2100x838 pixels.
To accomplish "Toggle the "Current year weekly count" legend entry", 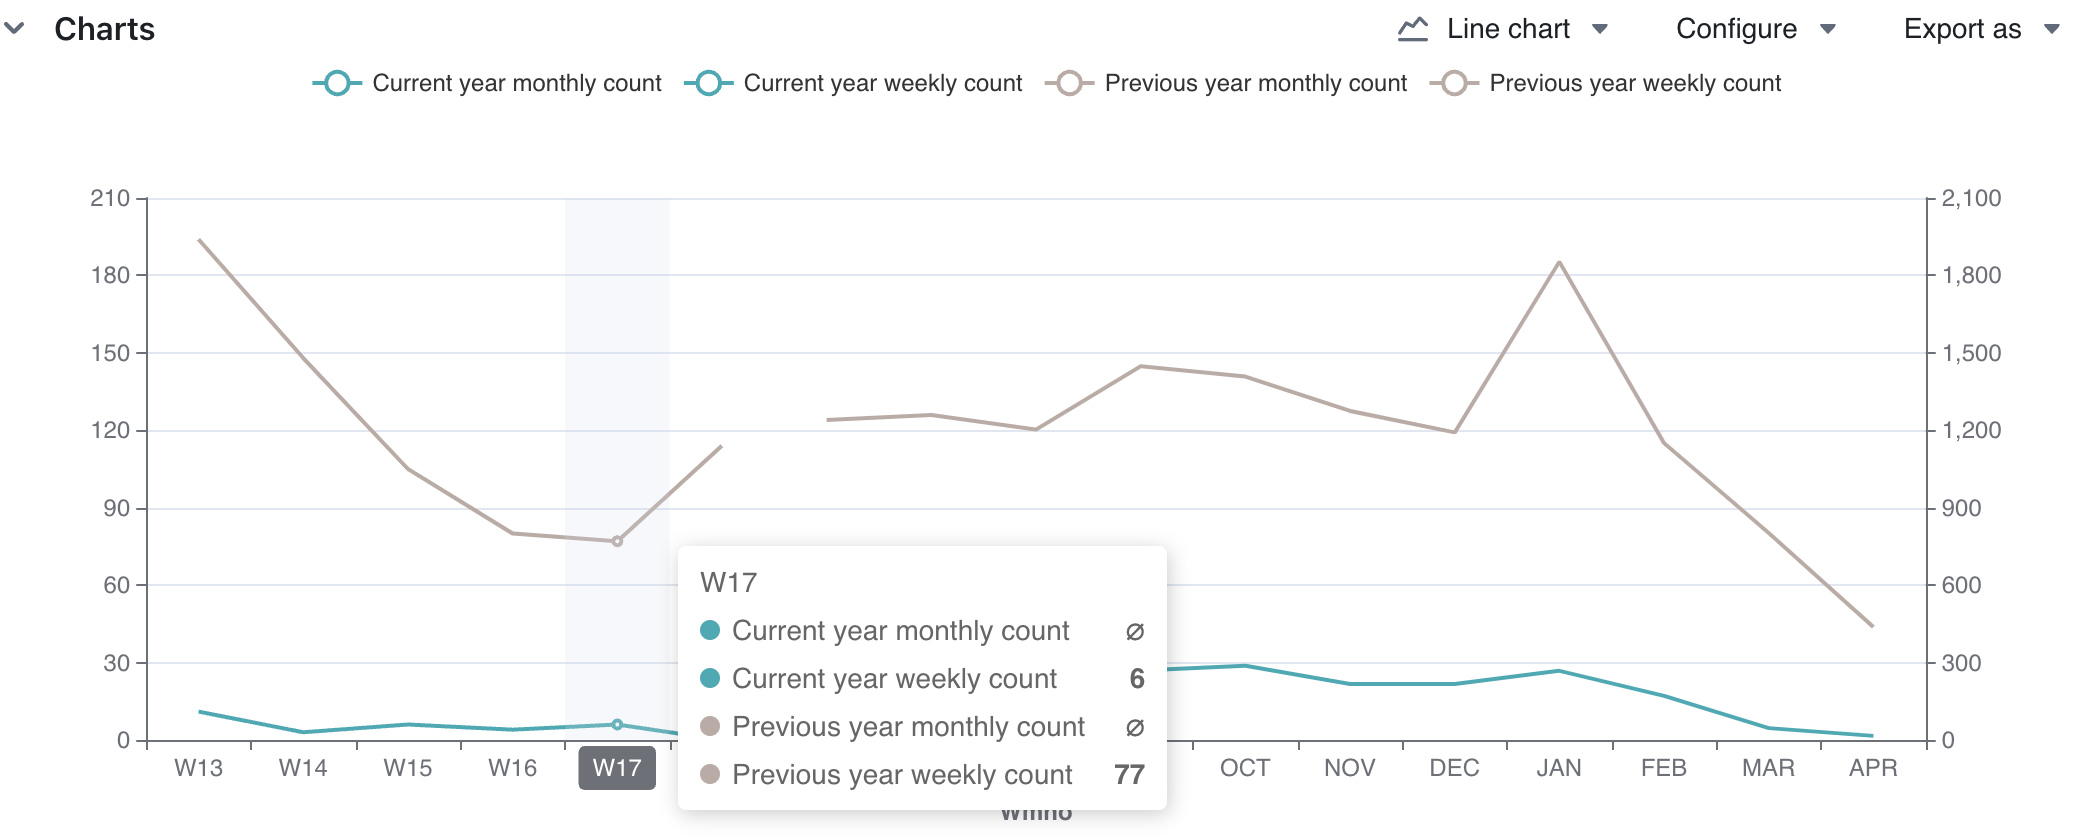I will pos(881,83).
